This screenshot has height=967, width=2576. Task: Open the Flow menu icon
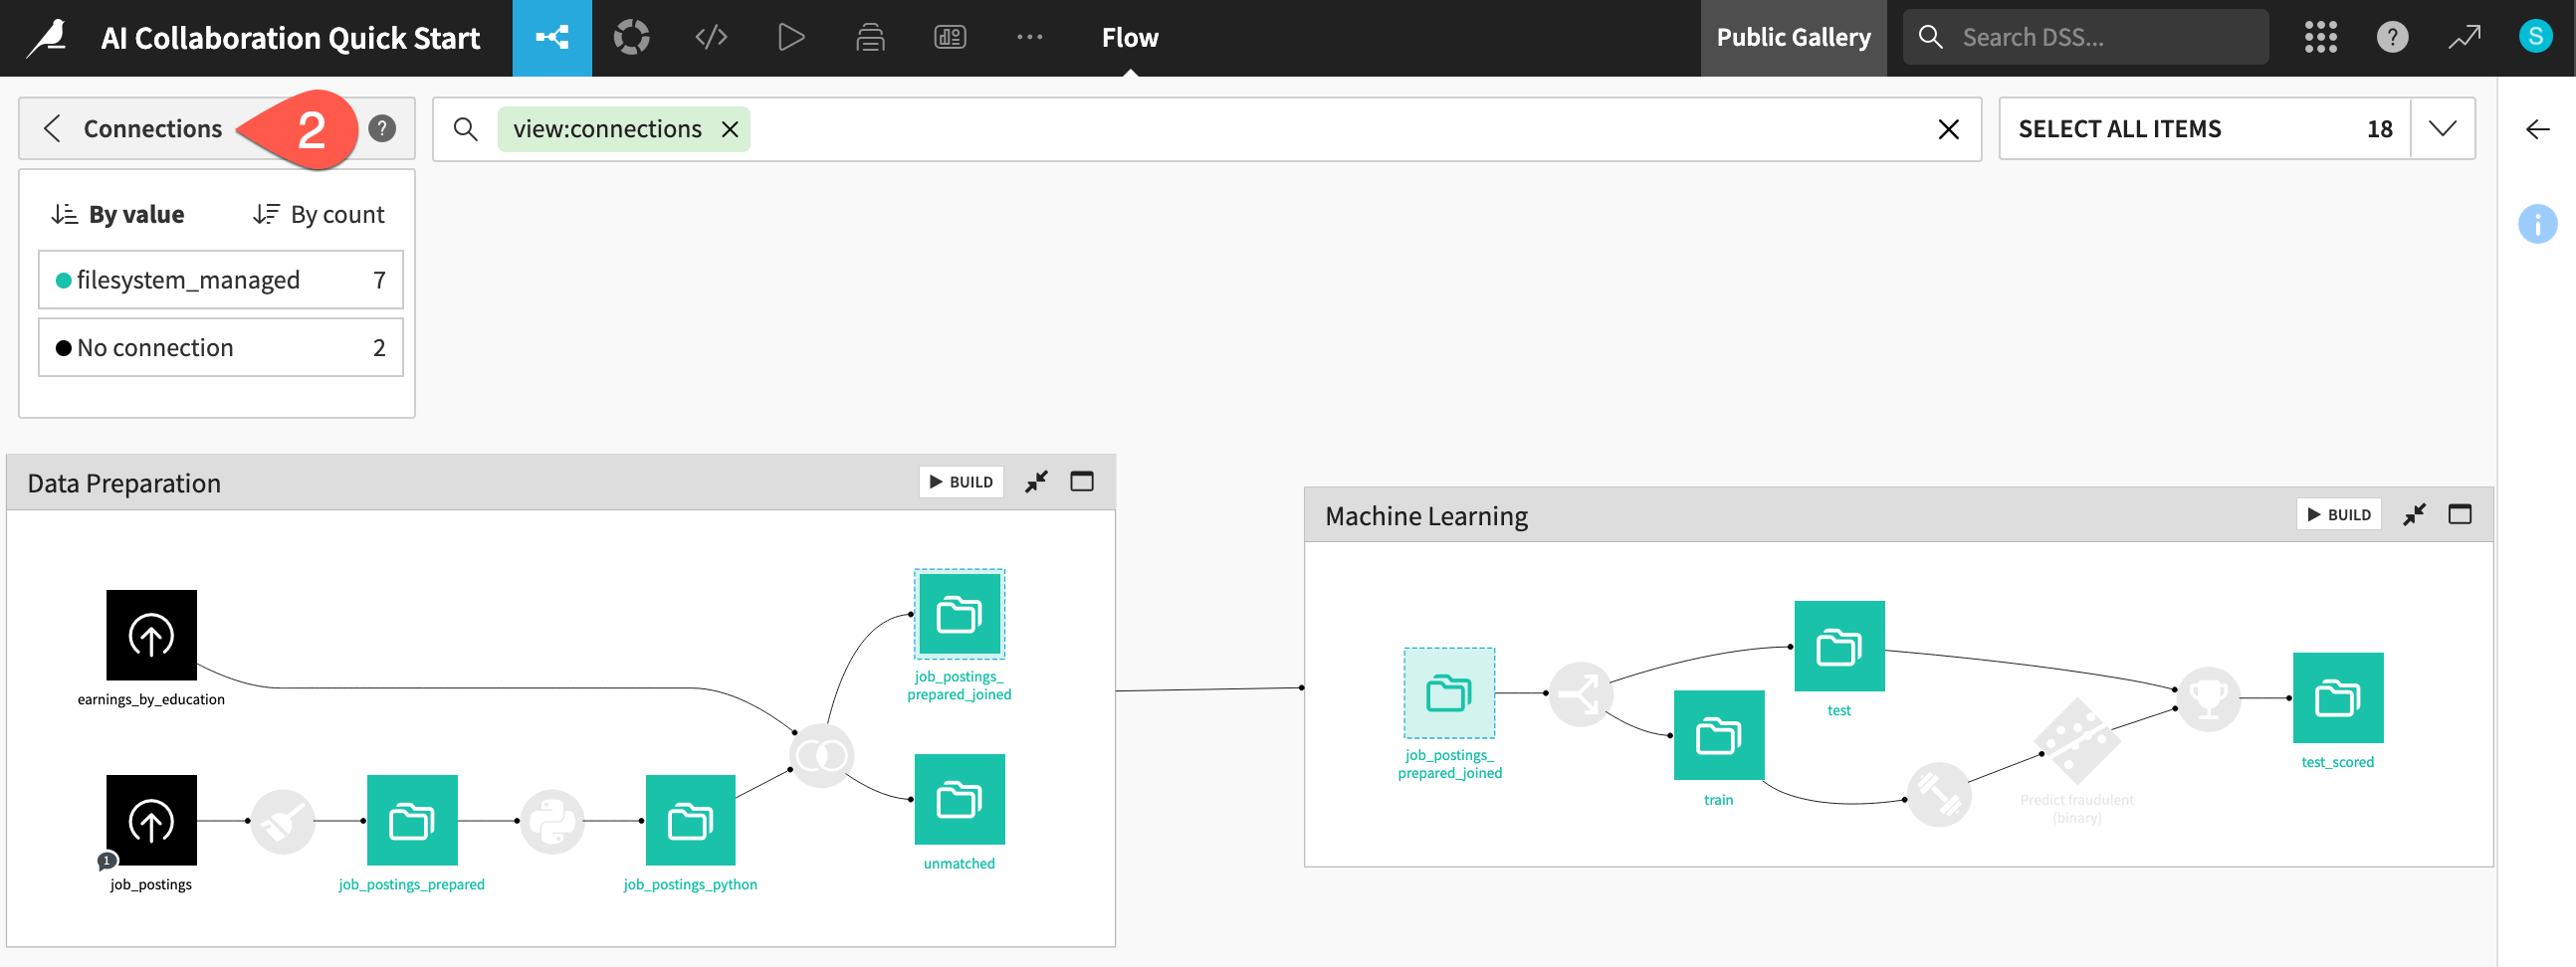pos(552,38)
